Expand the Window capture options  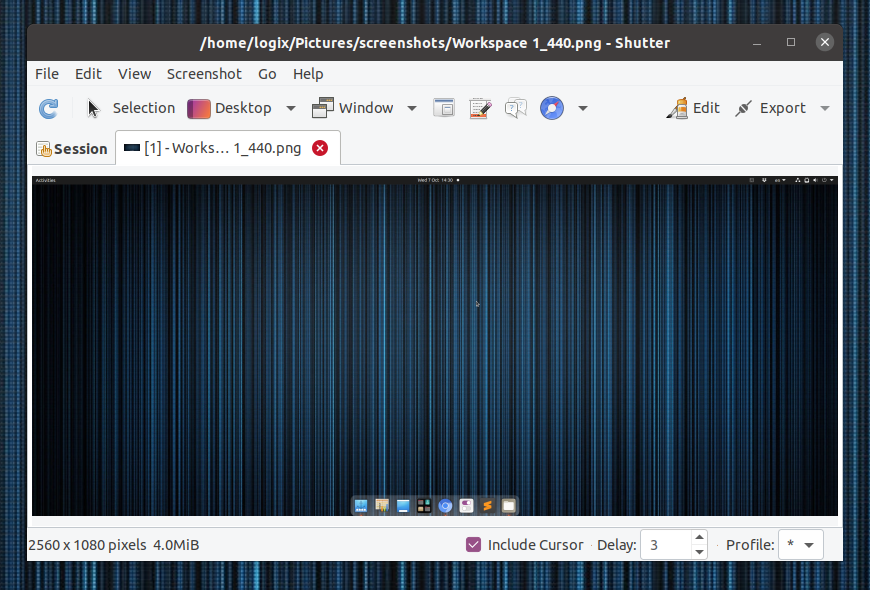click(x=410, y=108)
